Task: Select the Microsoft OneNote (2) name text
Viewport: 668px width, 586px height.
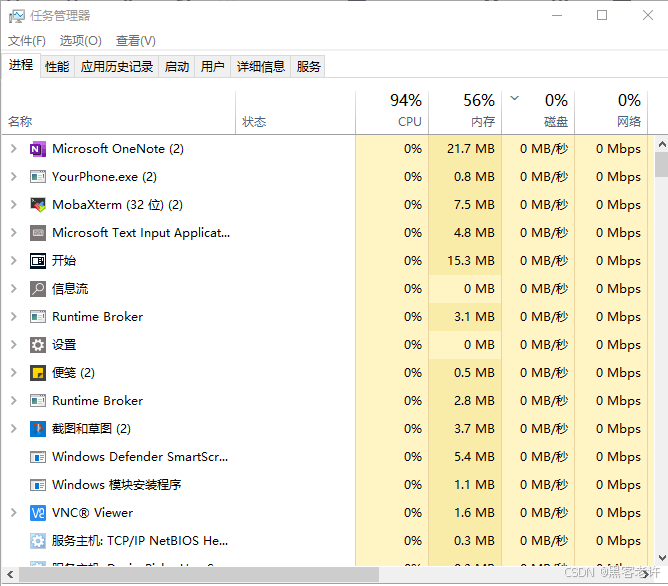Action: coord(118,149)
